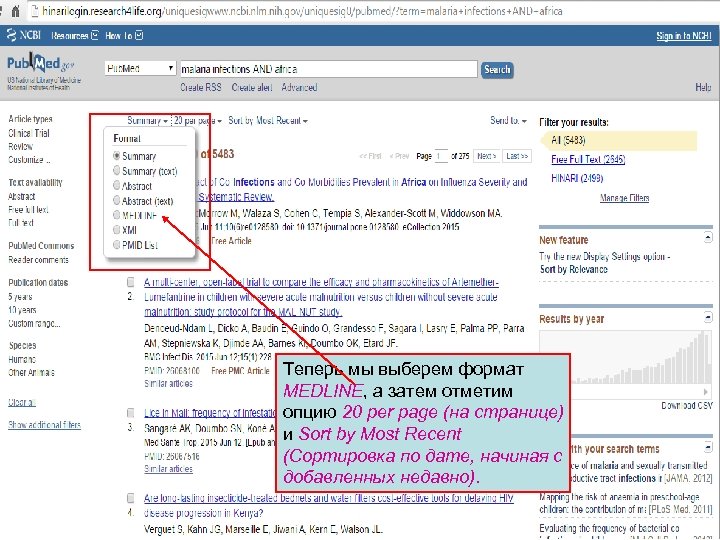Tick the checkbox for result 2

pos(131,282)
